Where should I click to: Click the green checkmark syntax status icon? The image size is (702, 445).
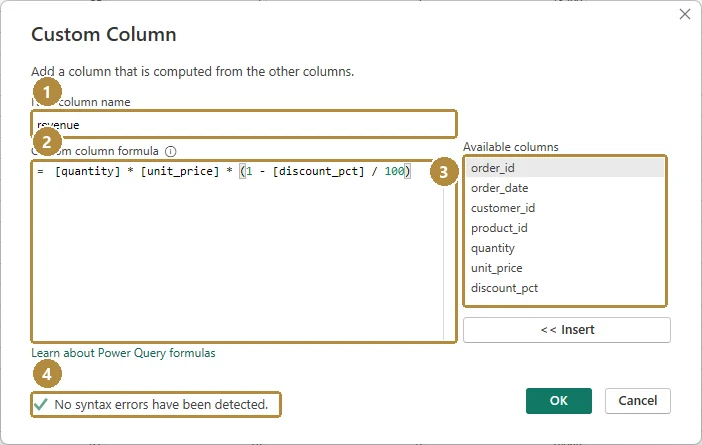tap(41, 405)
